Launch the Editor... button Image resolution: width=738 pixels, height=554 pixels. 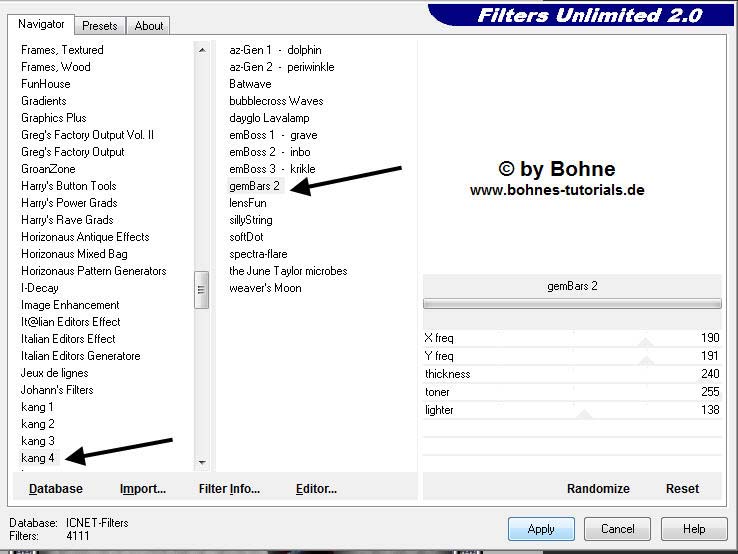click(316, 489)
